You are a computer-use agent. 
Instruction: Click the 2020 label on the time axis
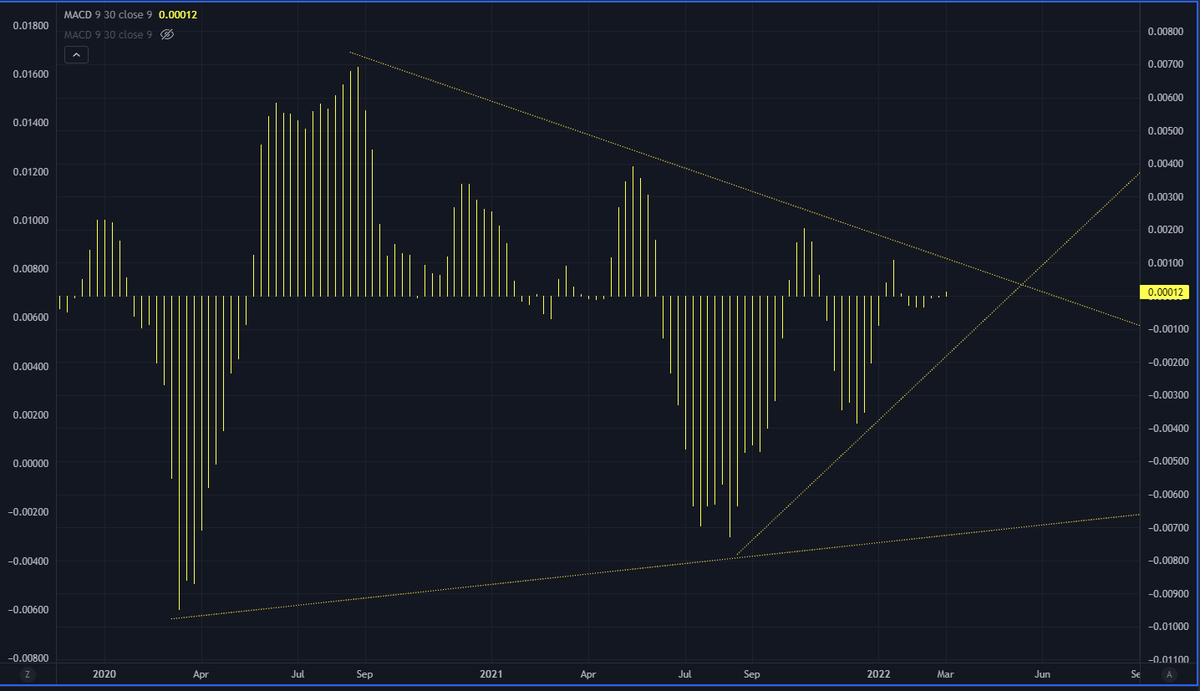tap(104, 674)
